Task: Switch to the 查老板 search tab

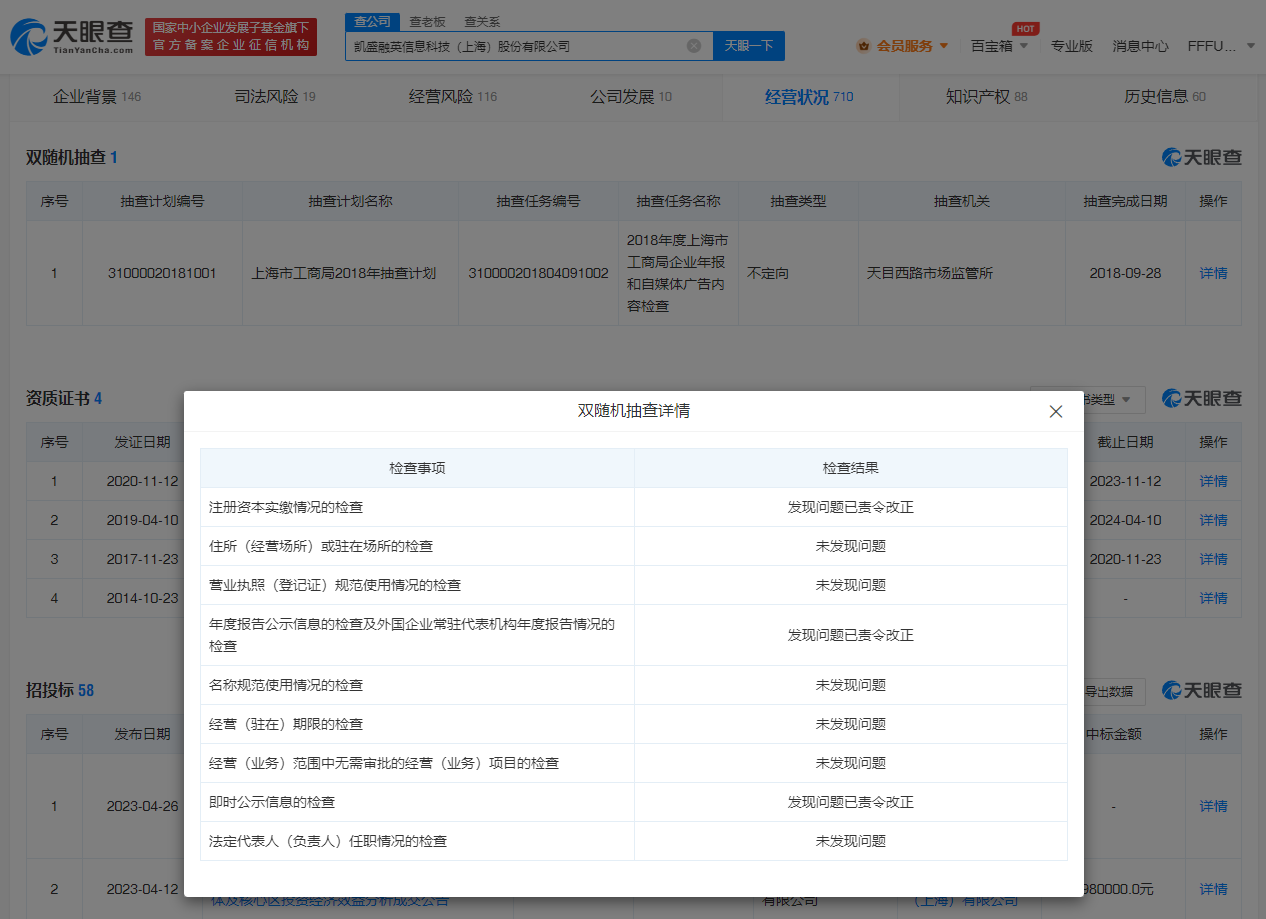Action: click(428, 21)
